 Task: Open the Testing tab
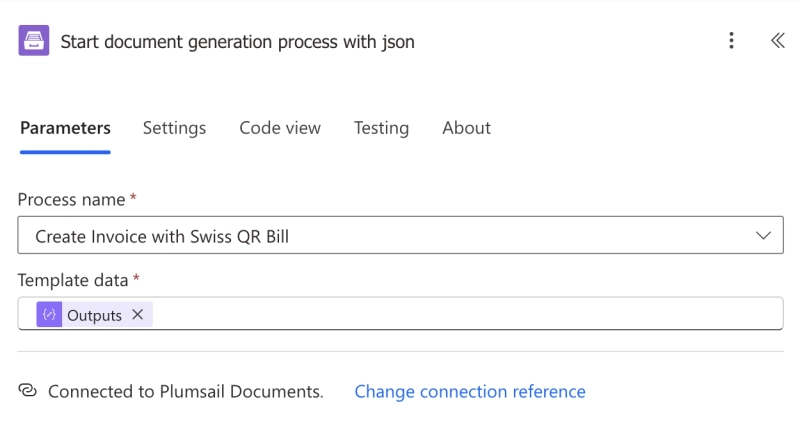click(382, 128)
